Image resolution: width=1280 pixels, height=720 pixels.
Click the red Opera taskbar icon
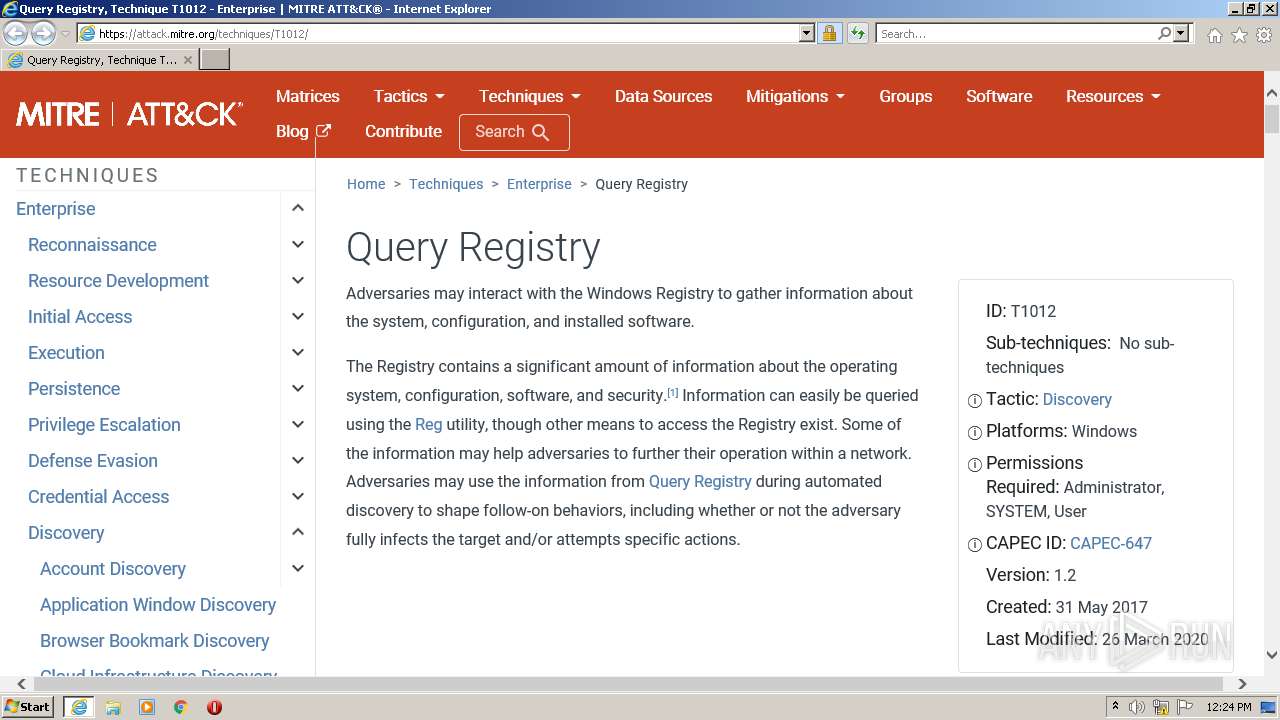(214, 707)
